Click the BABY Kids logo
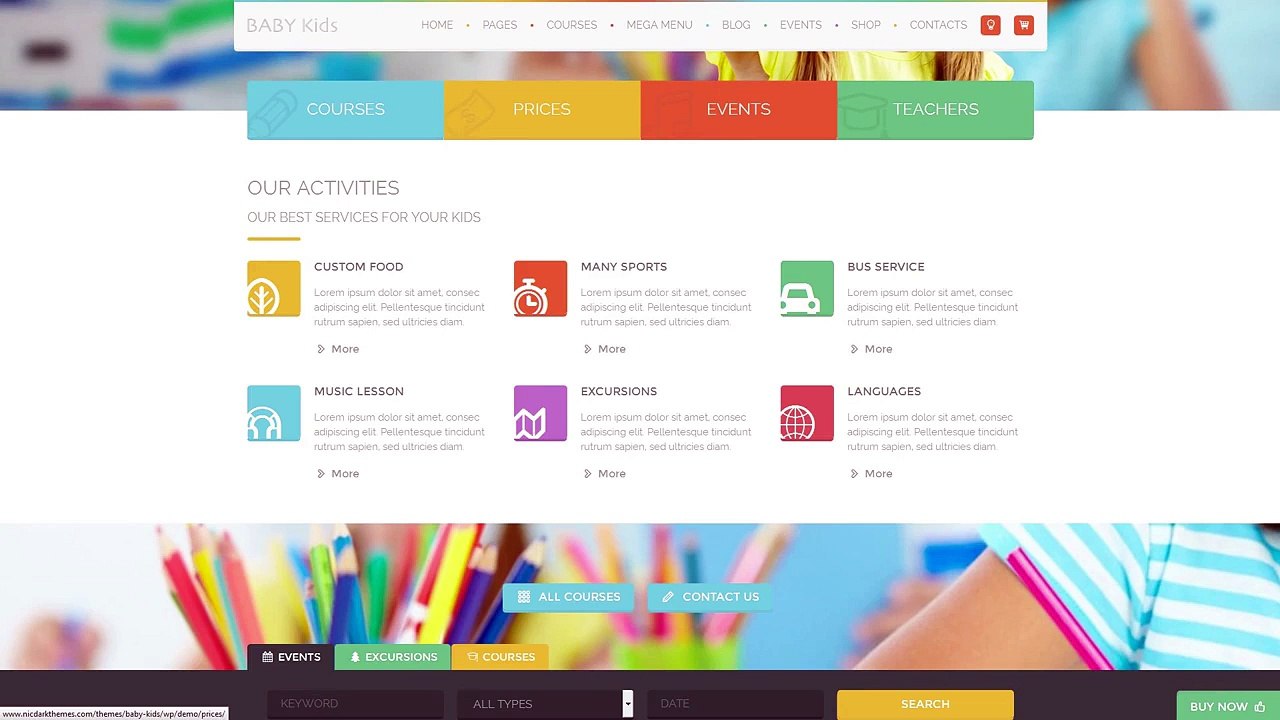The image size is (1280, 720). [x=292, y=25]
